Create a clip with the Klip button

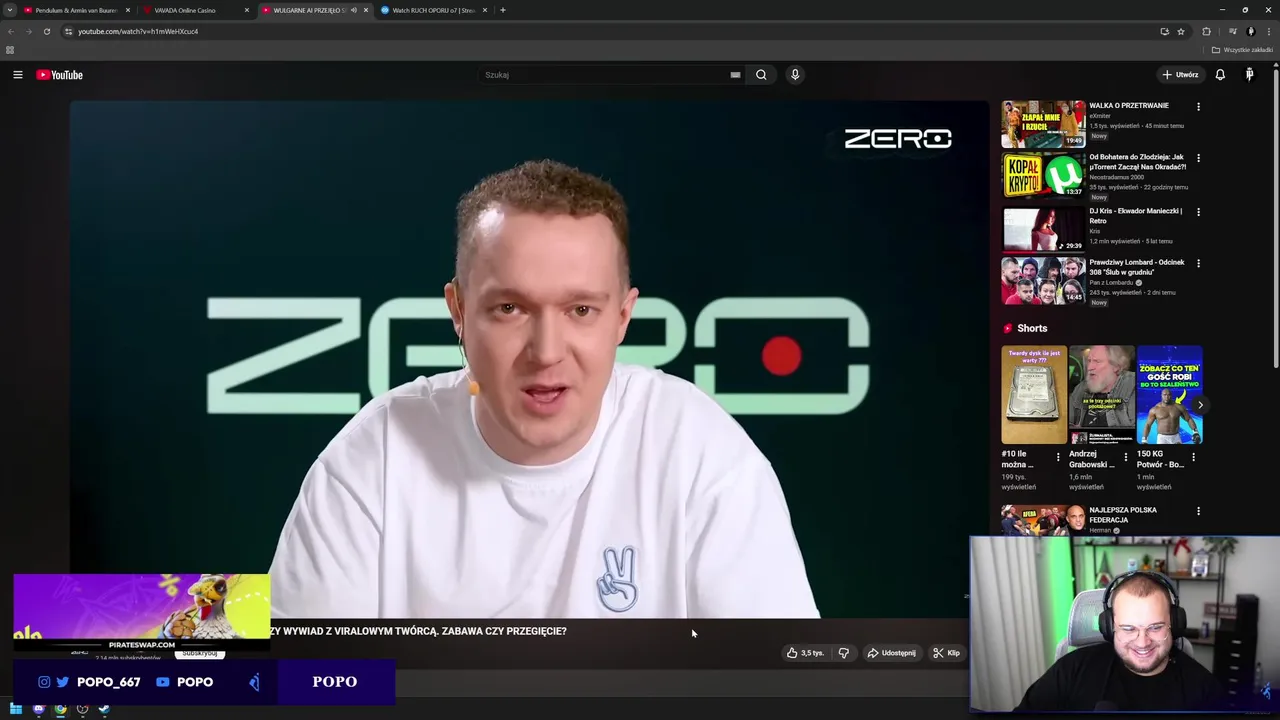[946, 653]
